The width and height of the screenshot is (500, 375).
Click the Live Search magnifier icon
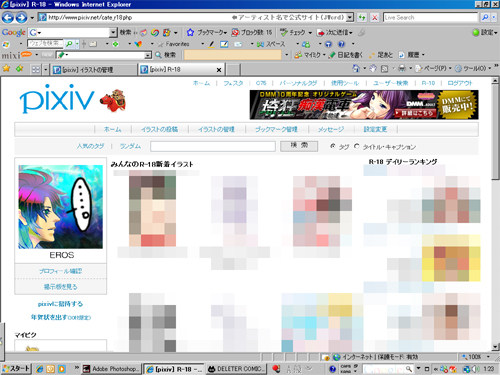[485, 17]
